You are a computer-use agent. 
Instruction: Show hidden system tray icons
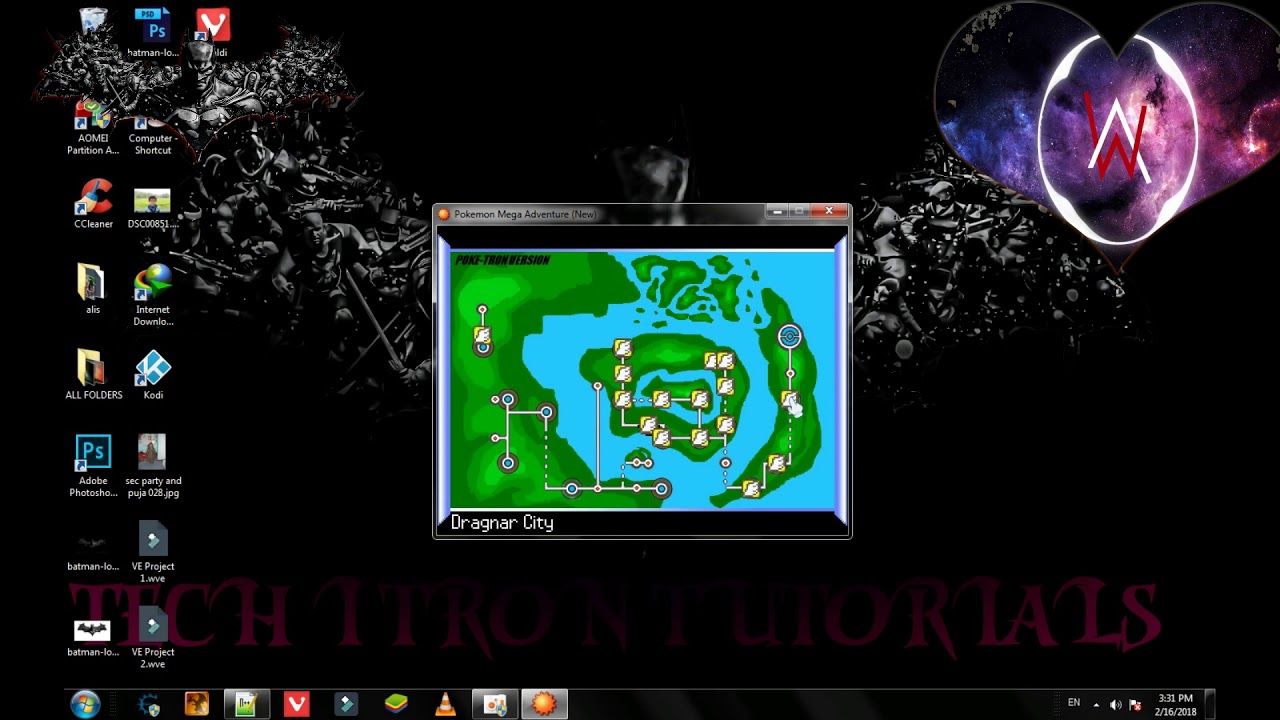coord(1096,704)
